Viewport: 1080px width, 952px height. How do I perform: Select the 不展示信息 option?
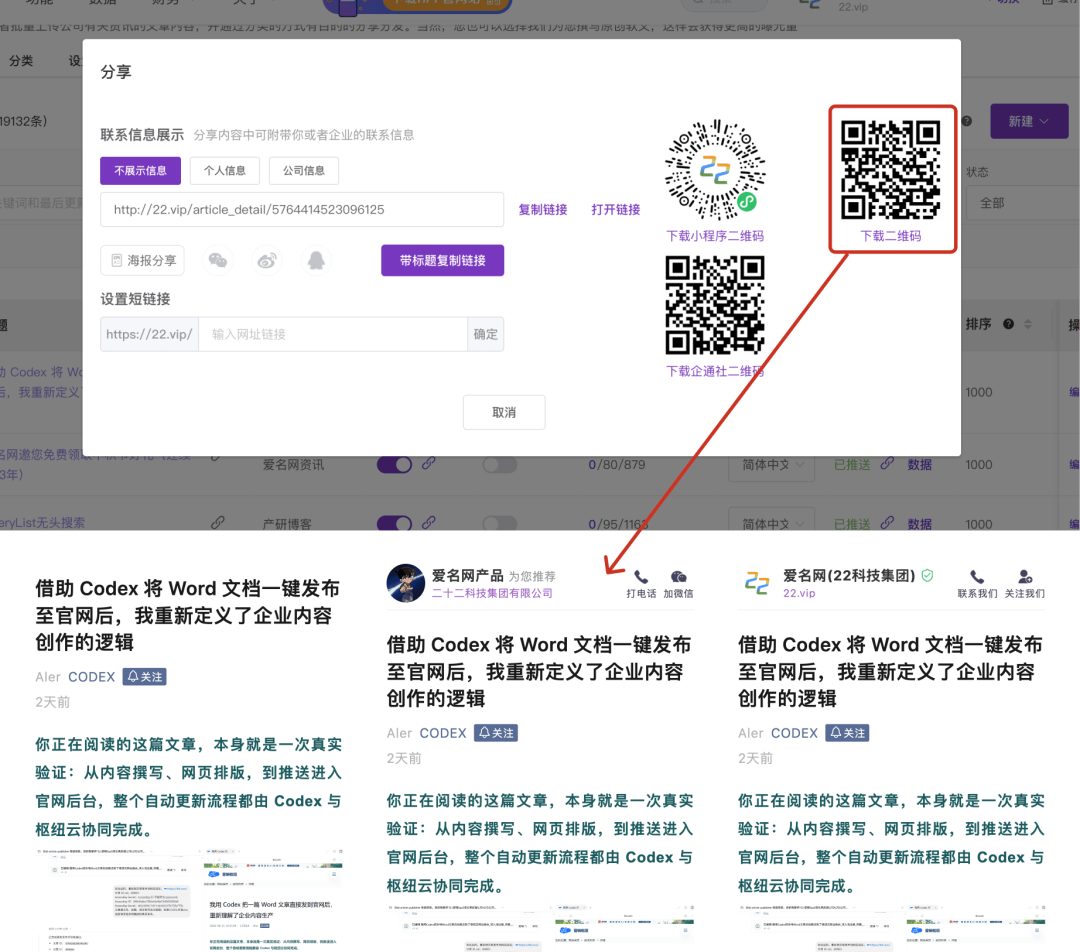(x=141, y=171)
